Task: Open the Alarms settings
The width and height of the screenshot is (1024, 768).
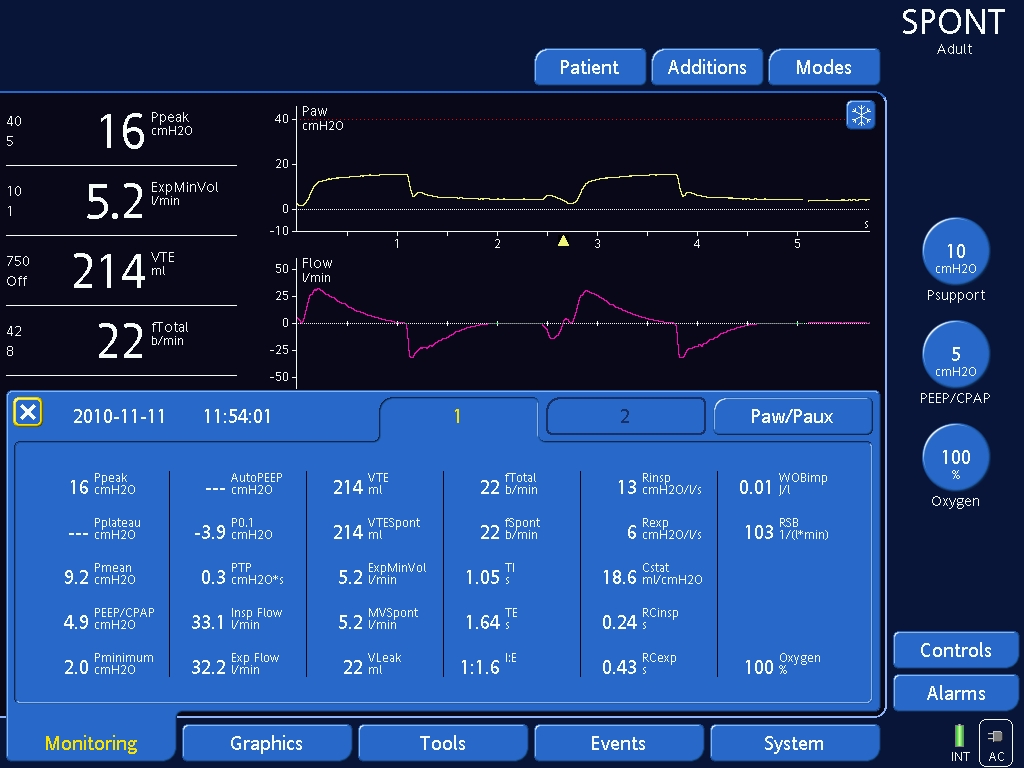Action: pyautogui.click(x=955, y=693)
